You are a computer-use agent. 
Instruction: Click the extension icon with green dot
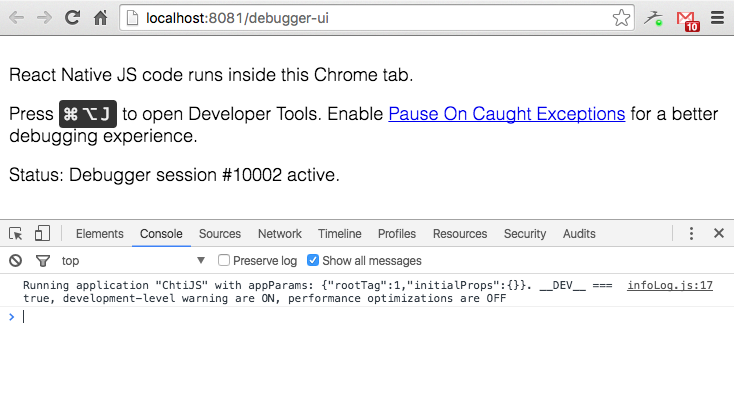point(653,18)
